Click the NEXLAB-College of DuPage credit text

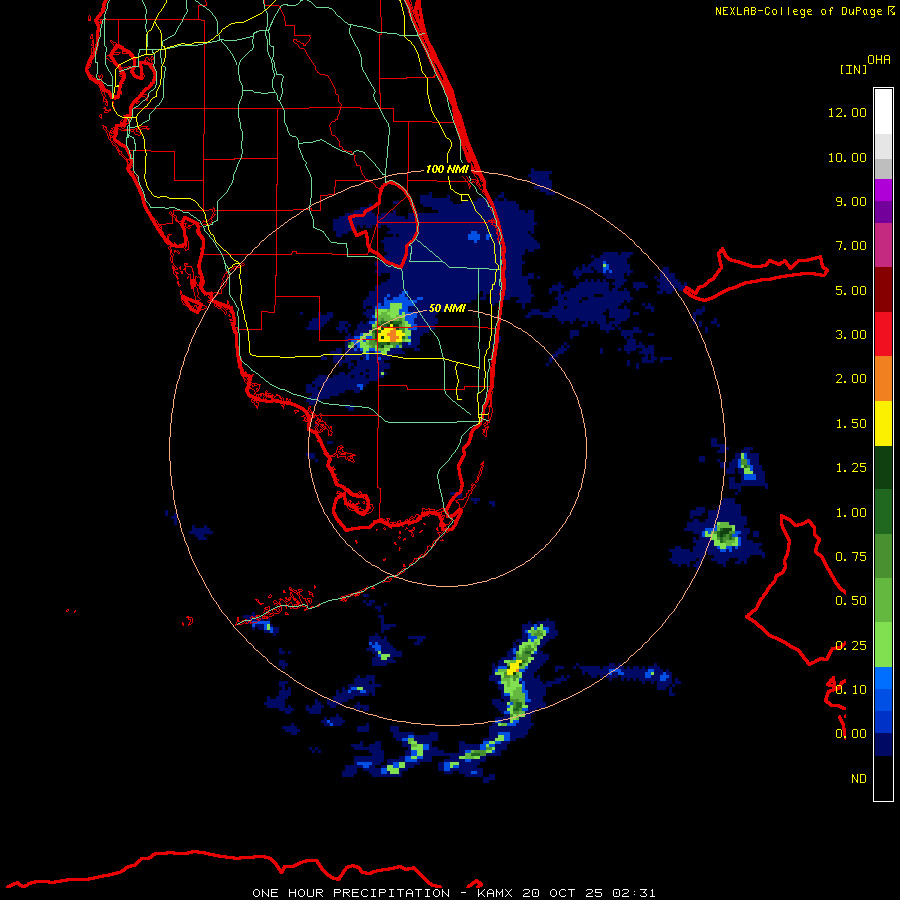click(798, 11)
